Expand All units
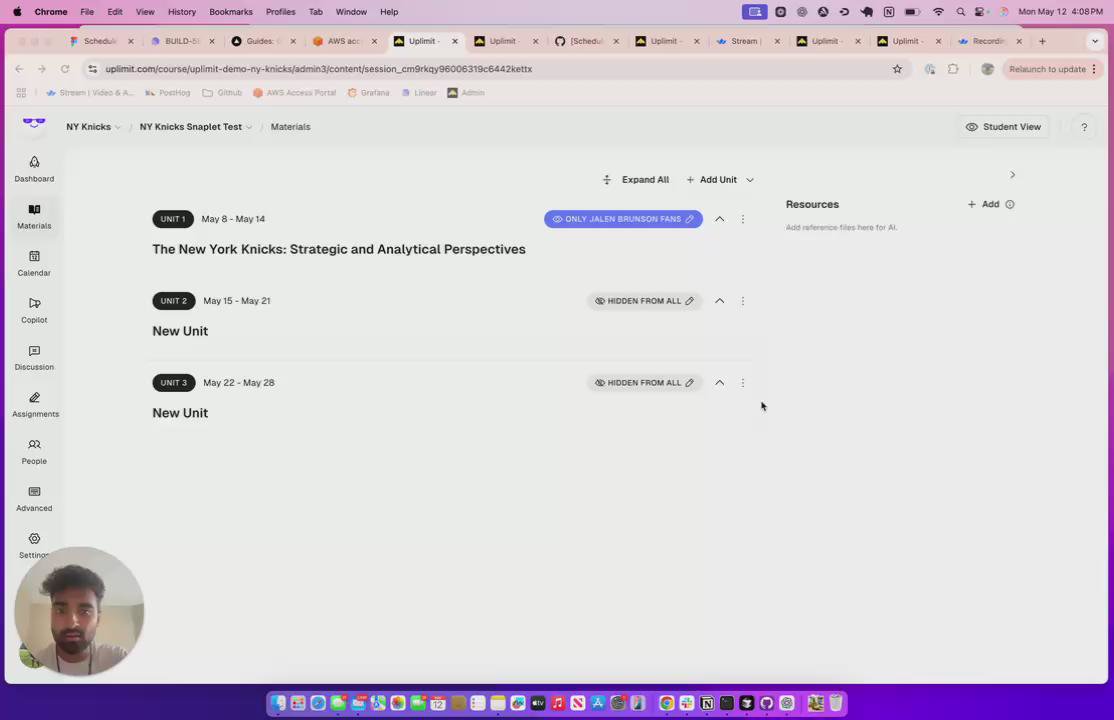This screenshot has height=720, width=1114. point(636,180)
